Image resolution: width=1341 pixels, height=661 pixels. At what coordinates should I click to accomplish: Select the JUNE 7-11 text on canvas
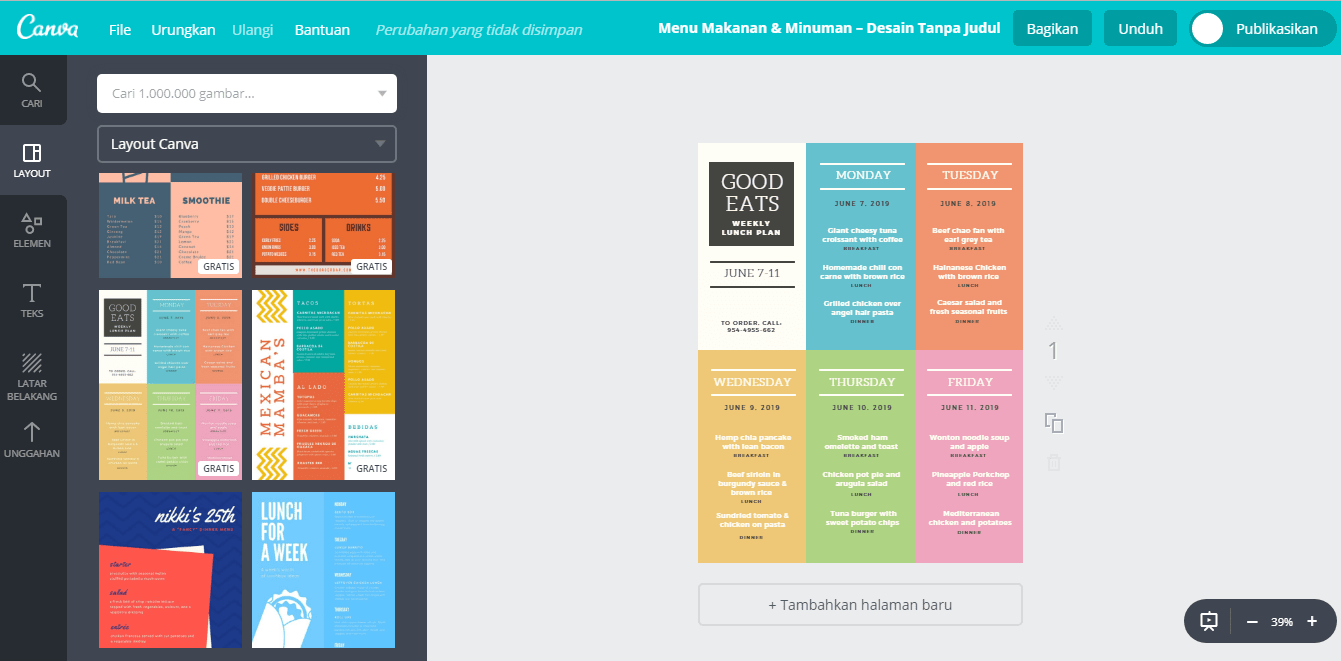pos(751,273)
